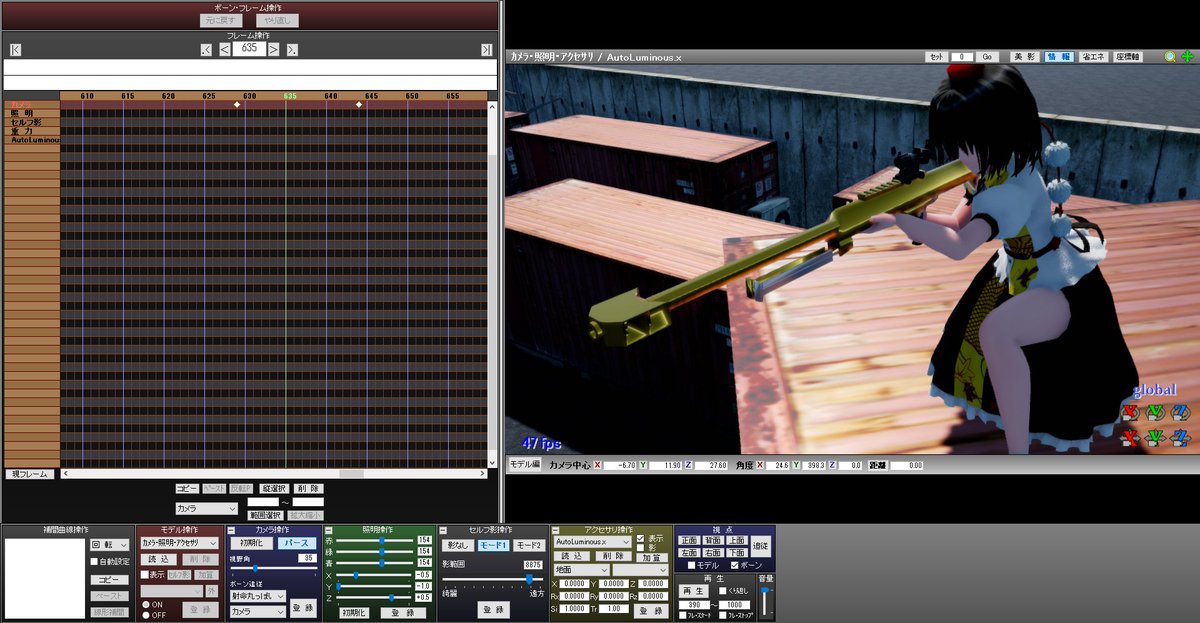Click the green Y-axis move icon in viewport
The width and height of the screenshot is (1200, 623).
(x=1155, y=437)
